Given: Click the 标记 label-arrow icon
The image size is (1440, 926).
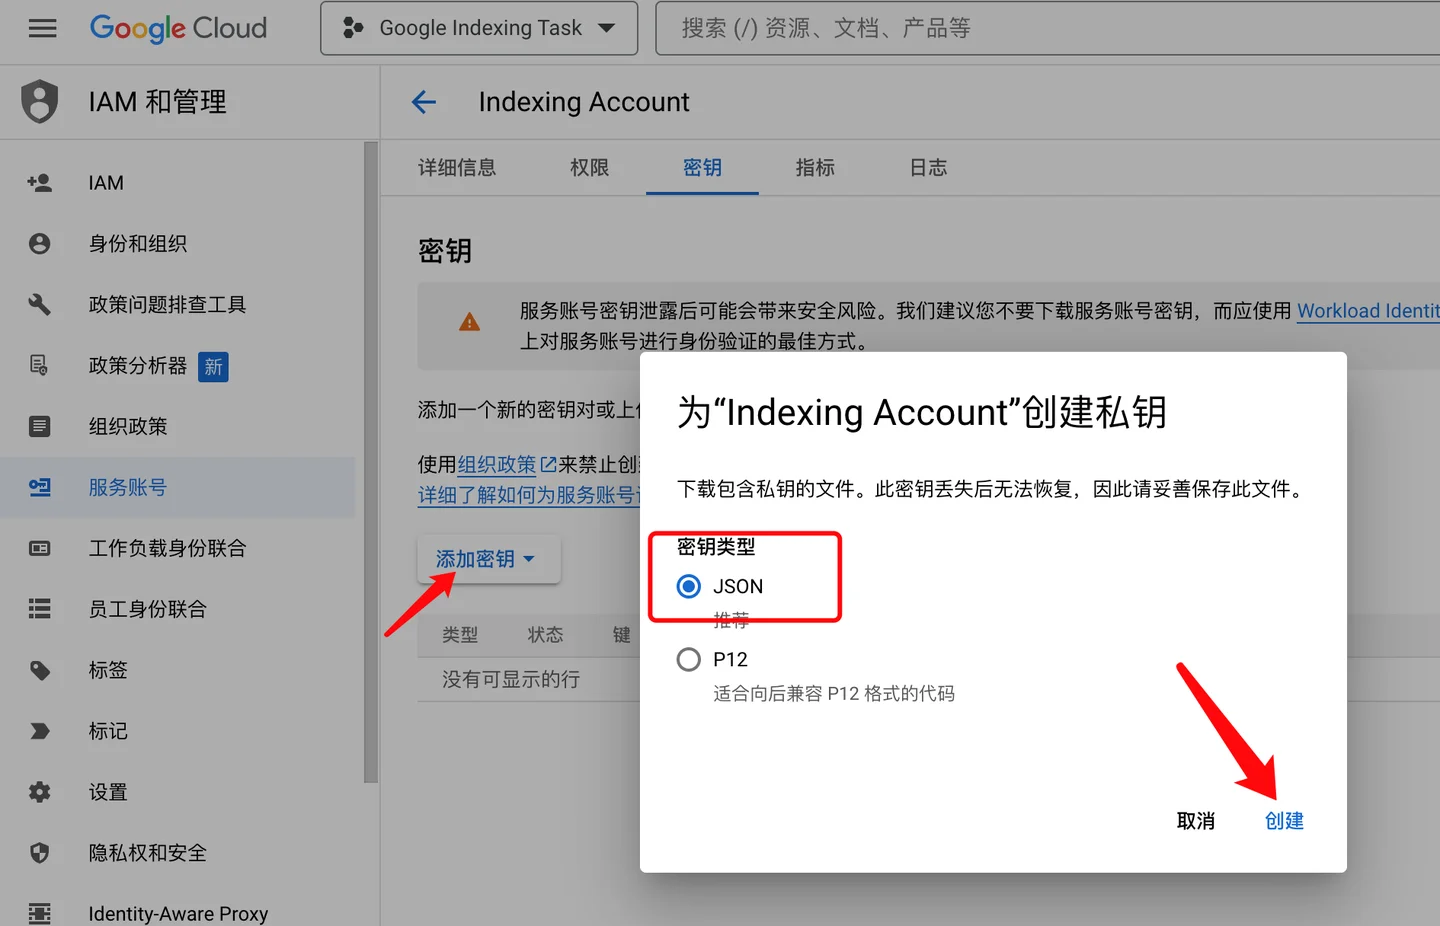Looking at the screenshot, I should [40, 731].
